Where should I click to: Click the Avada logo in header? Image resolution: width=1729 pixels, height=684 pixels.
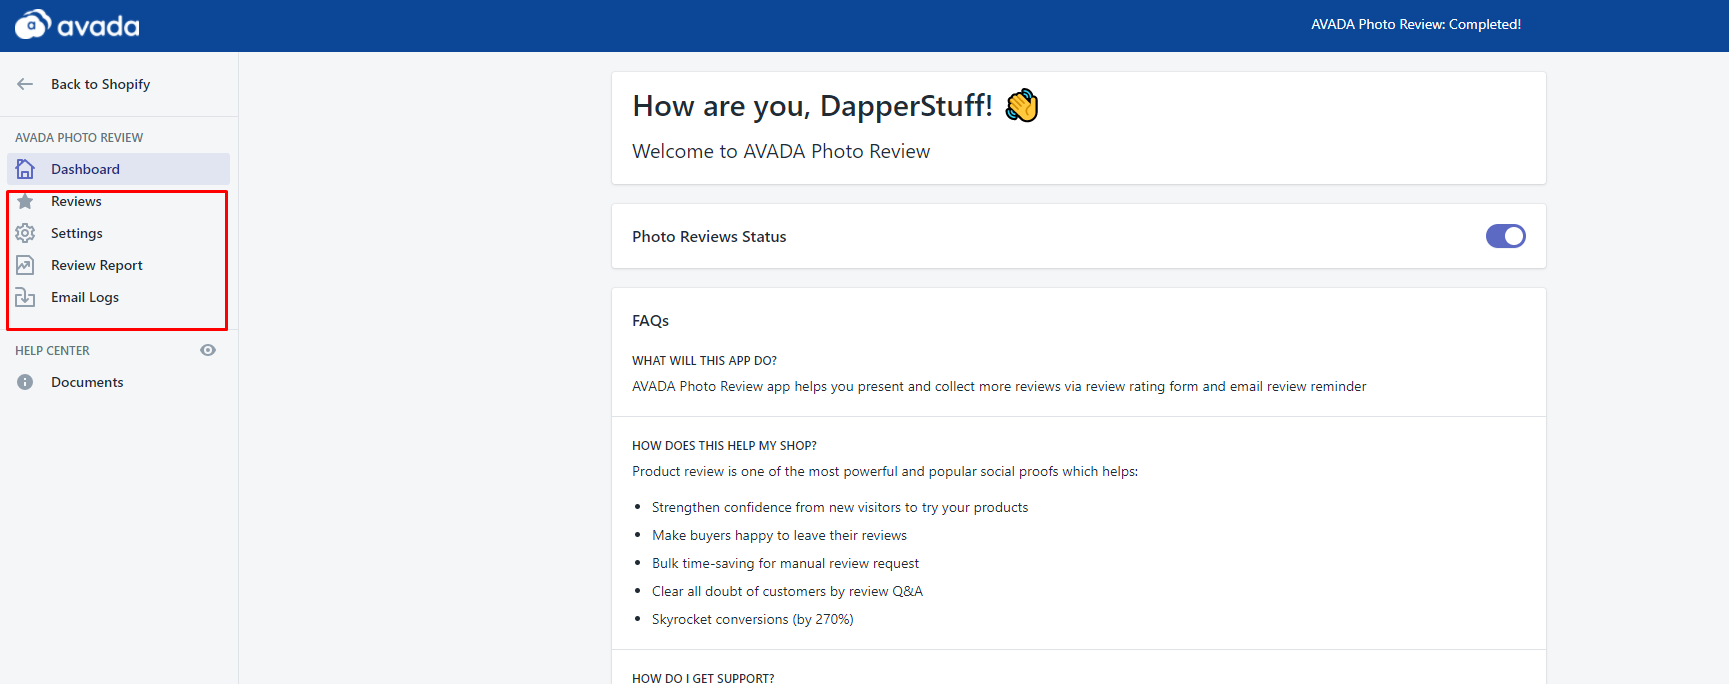tap(77, 24)
